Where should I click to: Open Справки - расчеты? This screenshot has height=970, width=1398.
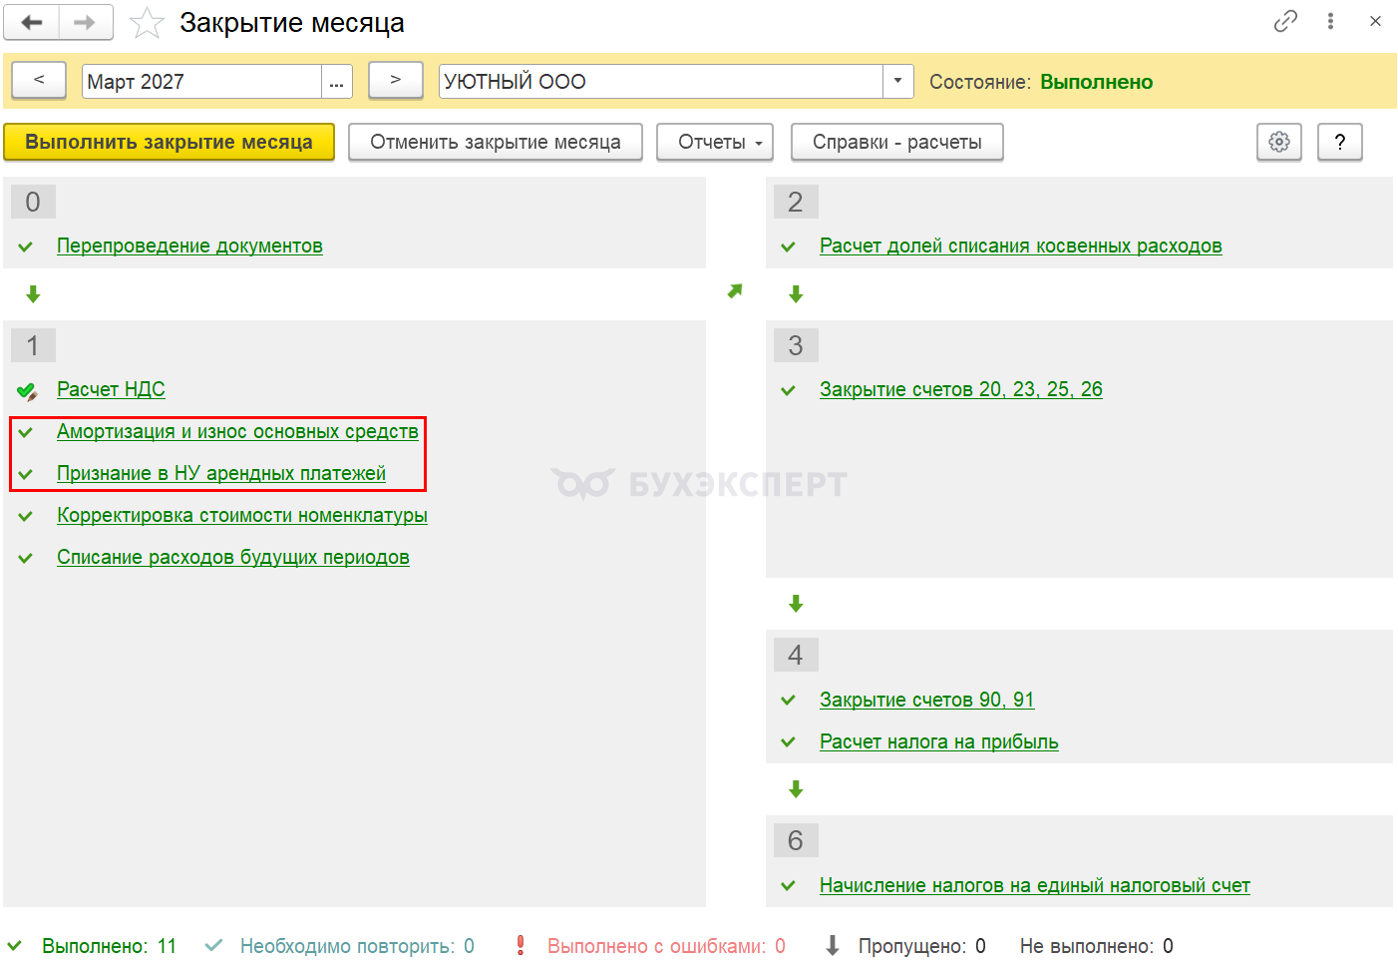897,142
